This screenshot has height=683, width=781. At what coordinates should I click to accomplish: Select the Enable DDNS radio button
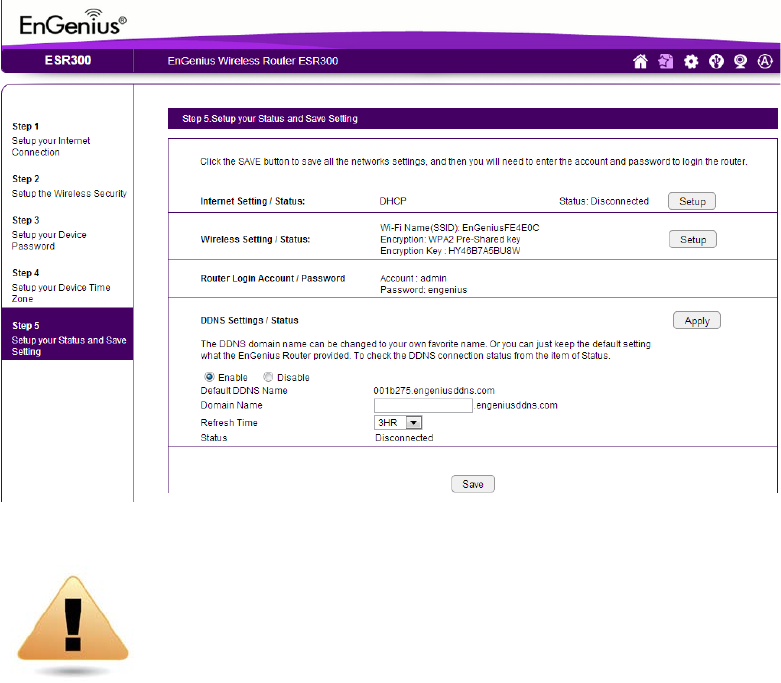click(209, 377)
